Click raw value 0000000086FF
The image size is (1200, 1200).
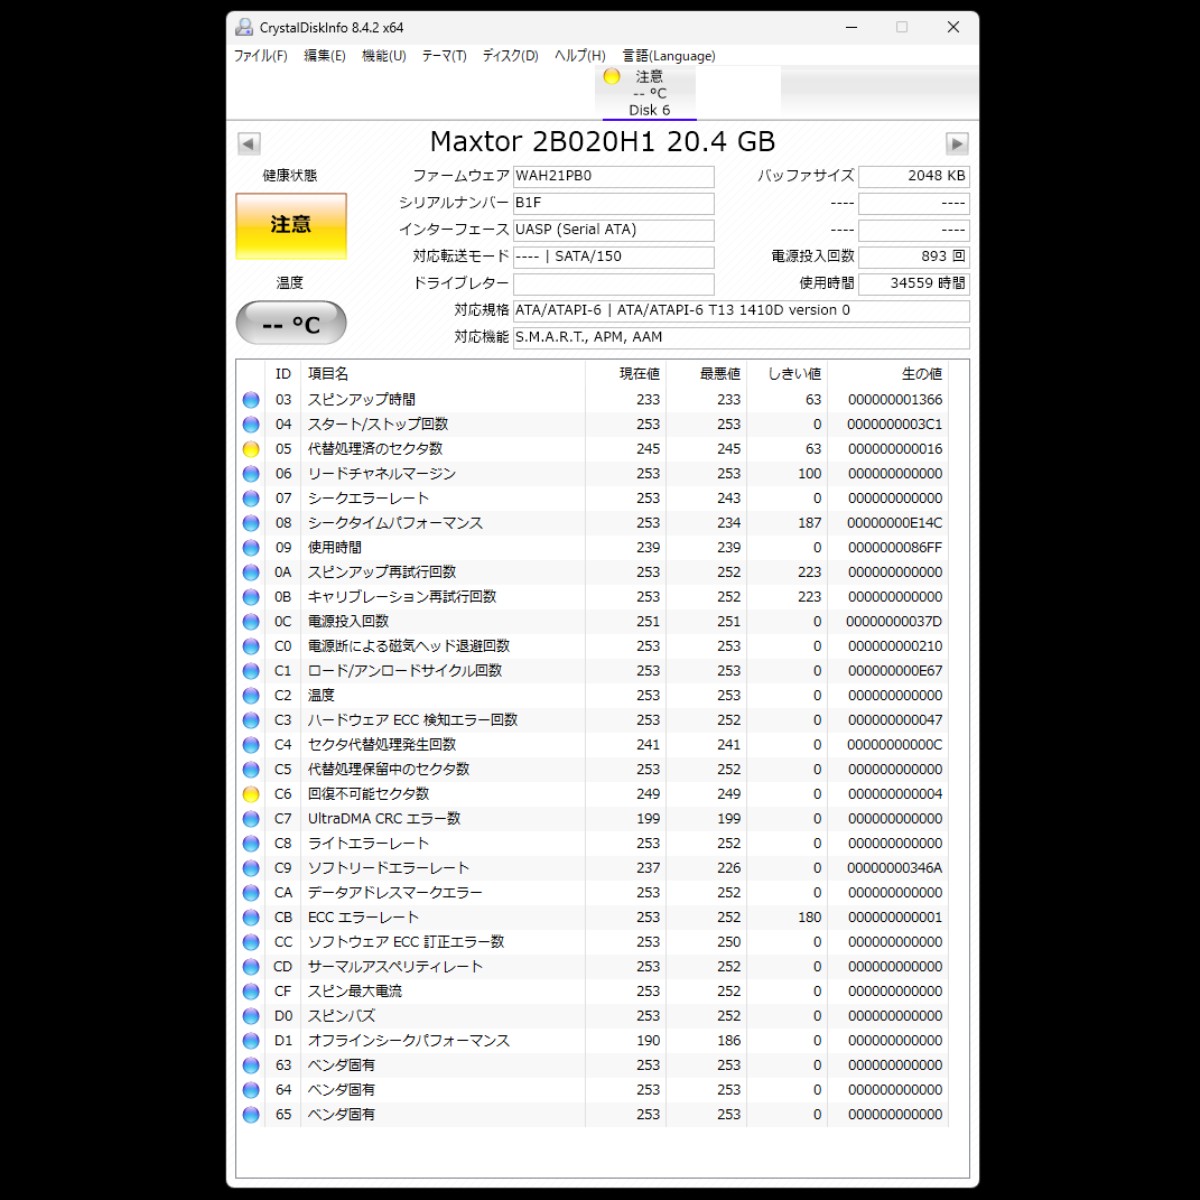[894, 548]
